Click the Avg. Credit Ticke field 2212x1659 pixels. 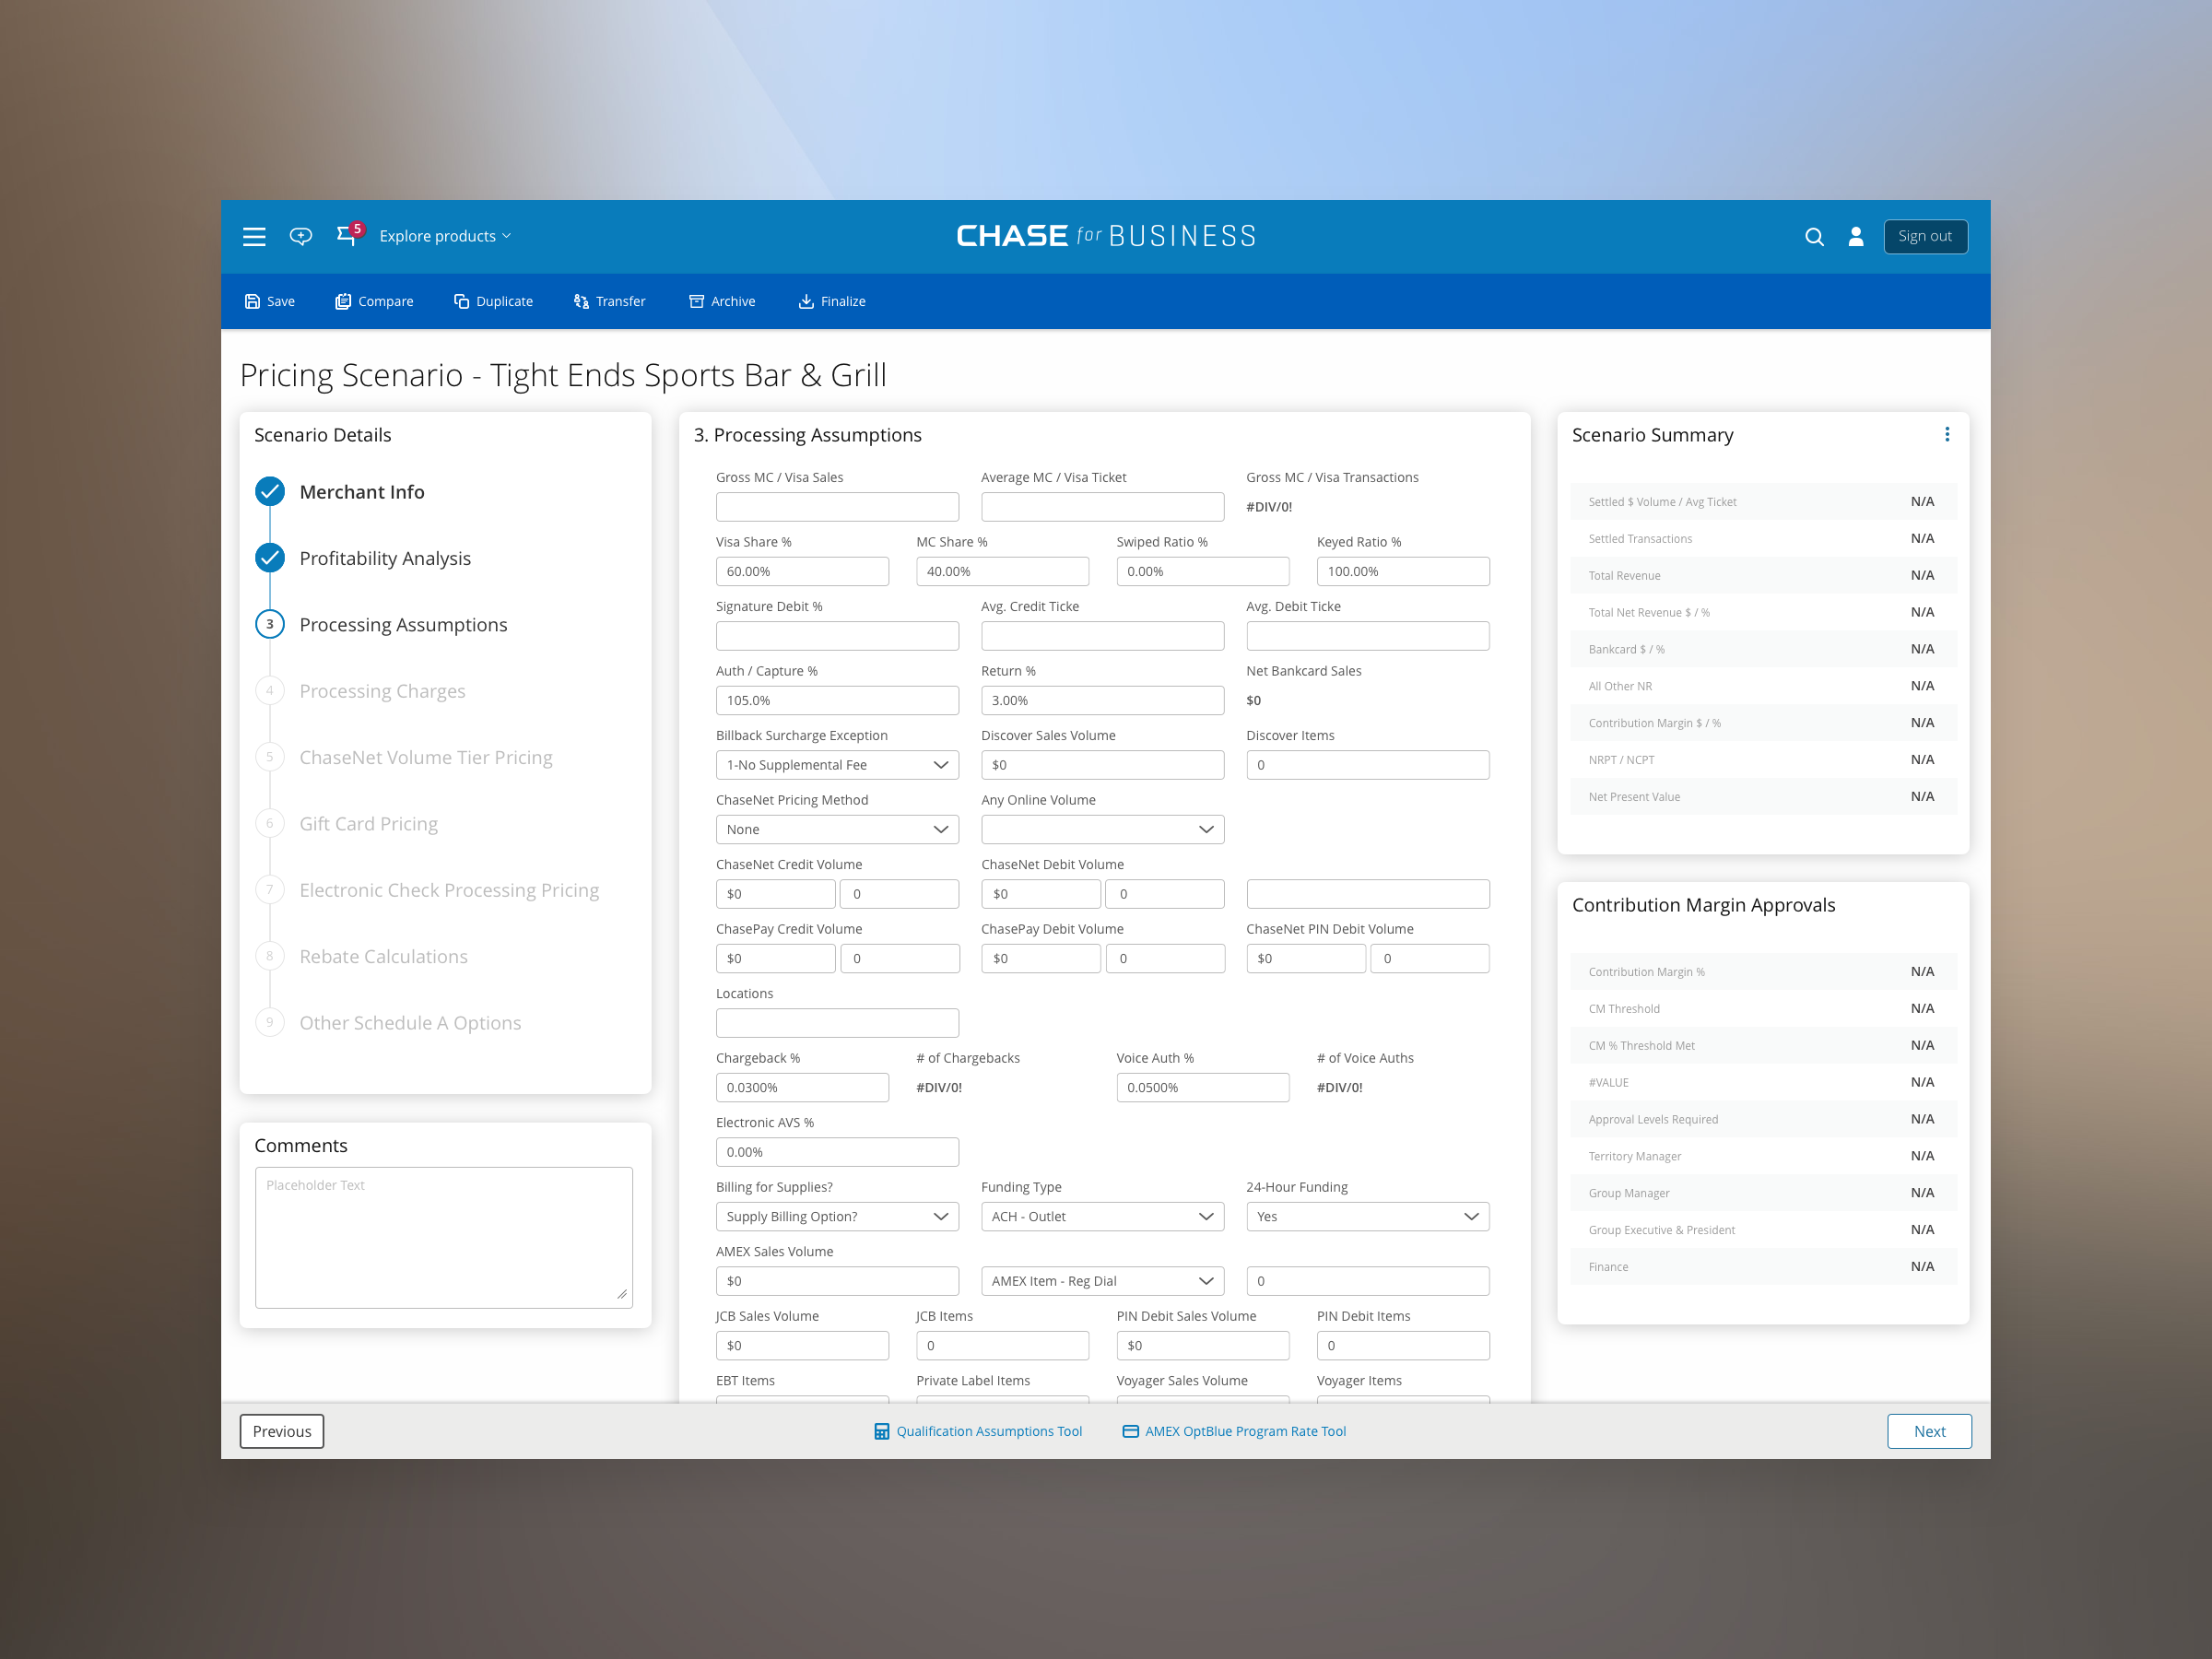click(1102, 636)
